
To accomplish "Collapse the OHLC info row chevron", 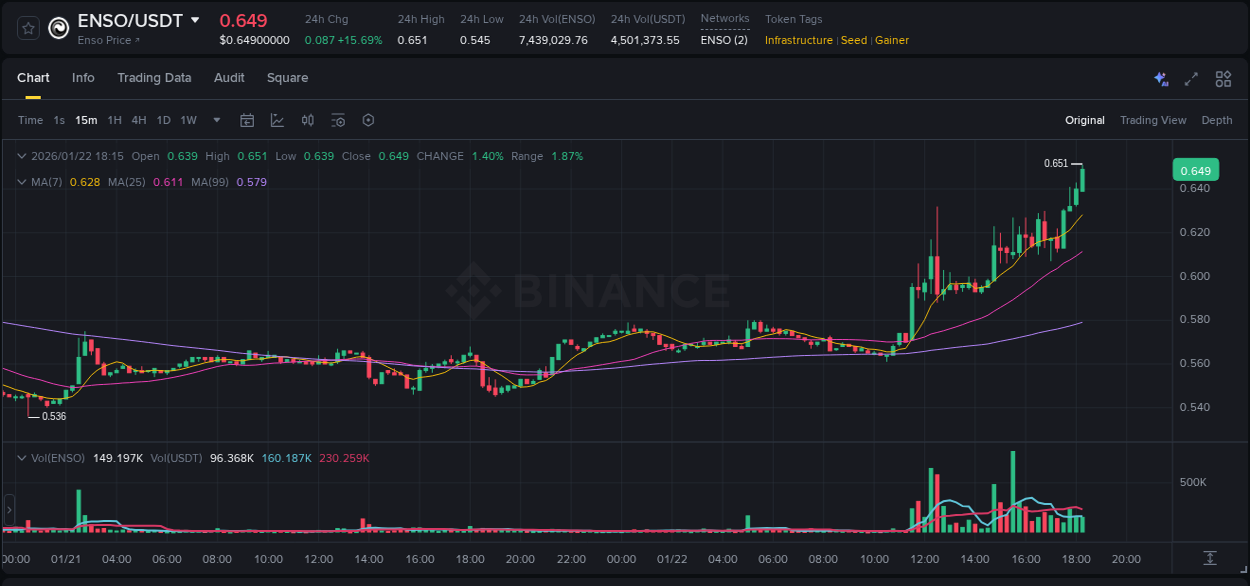I will [x=22, y=156].
